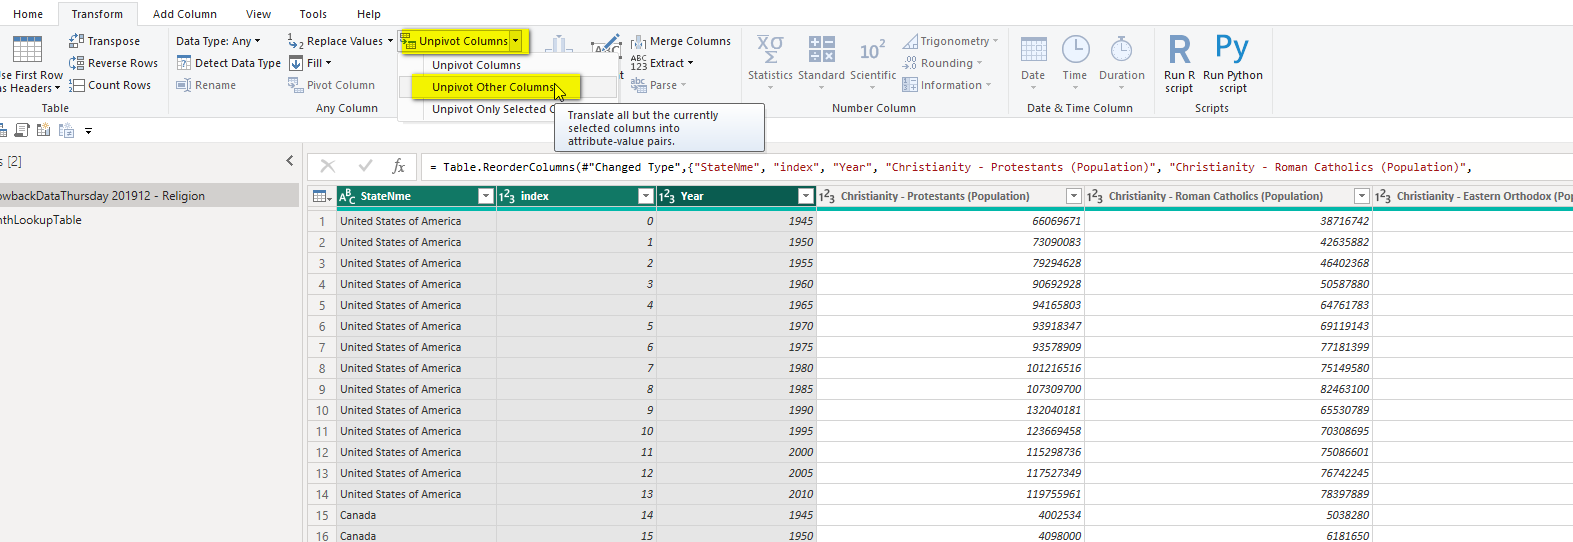
Task: Click the ABC type icon on StateNme column
Action: tap(347, 196)
